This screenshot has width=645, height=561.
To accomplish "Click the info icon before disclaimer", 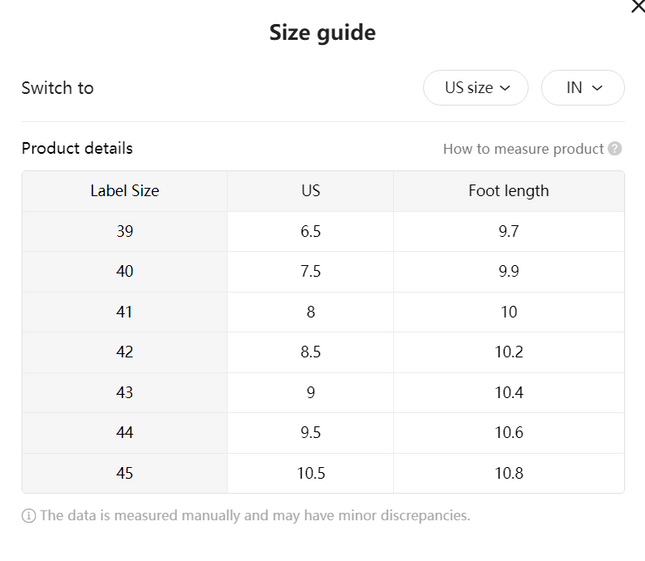I will pos(28,516).
